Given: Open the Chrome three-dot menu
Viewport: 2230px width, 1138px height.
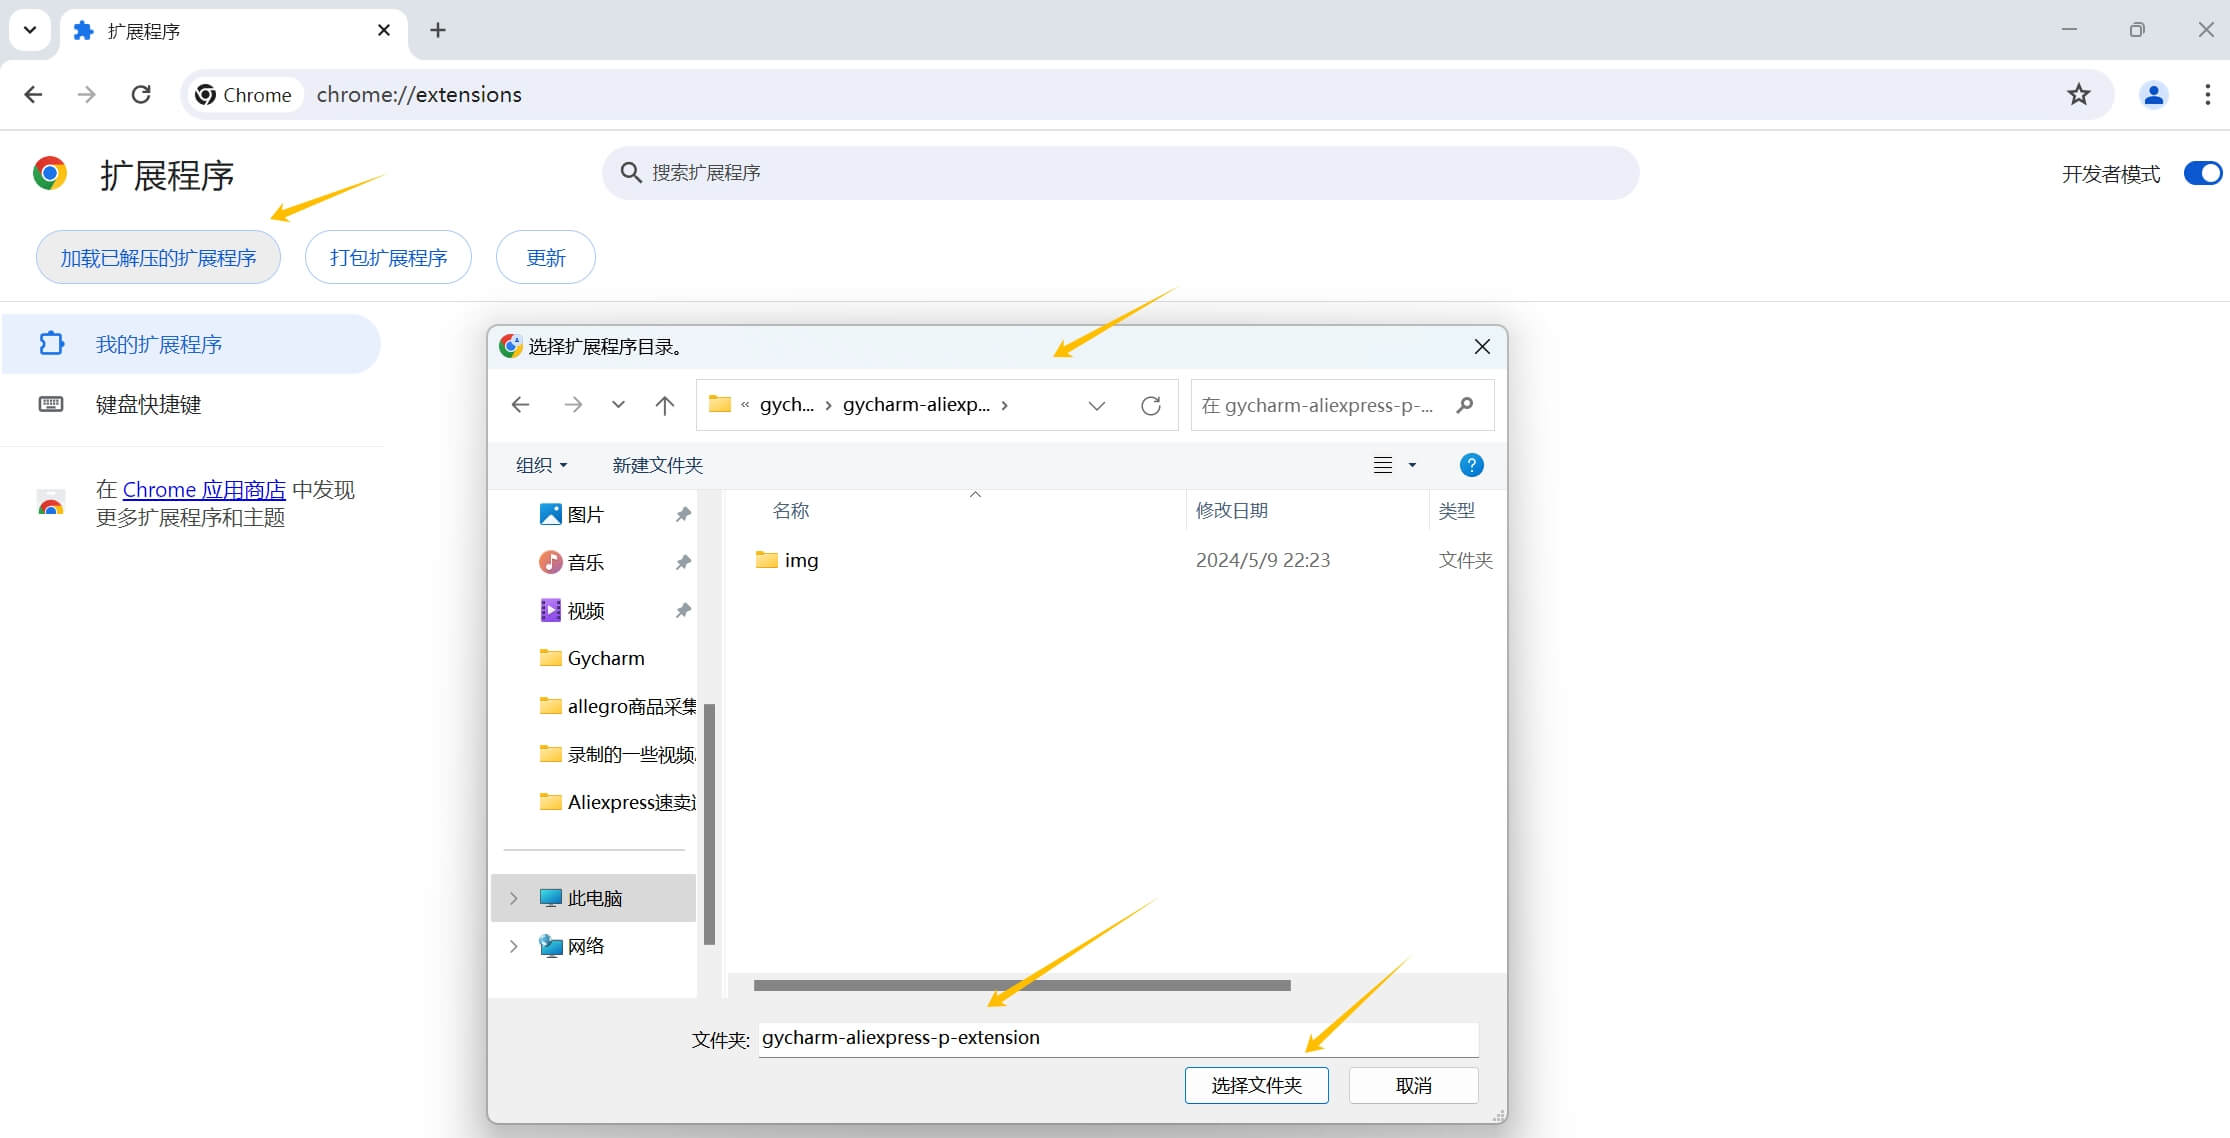Looking at the screenshot, I should coord(2207,94).
